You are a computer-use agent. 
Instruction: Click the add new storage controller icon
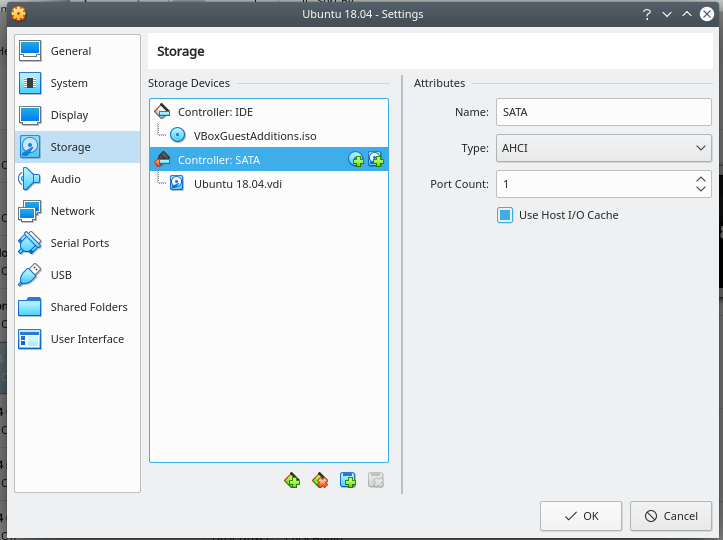[292, 481]
